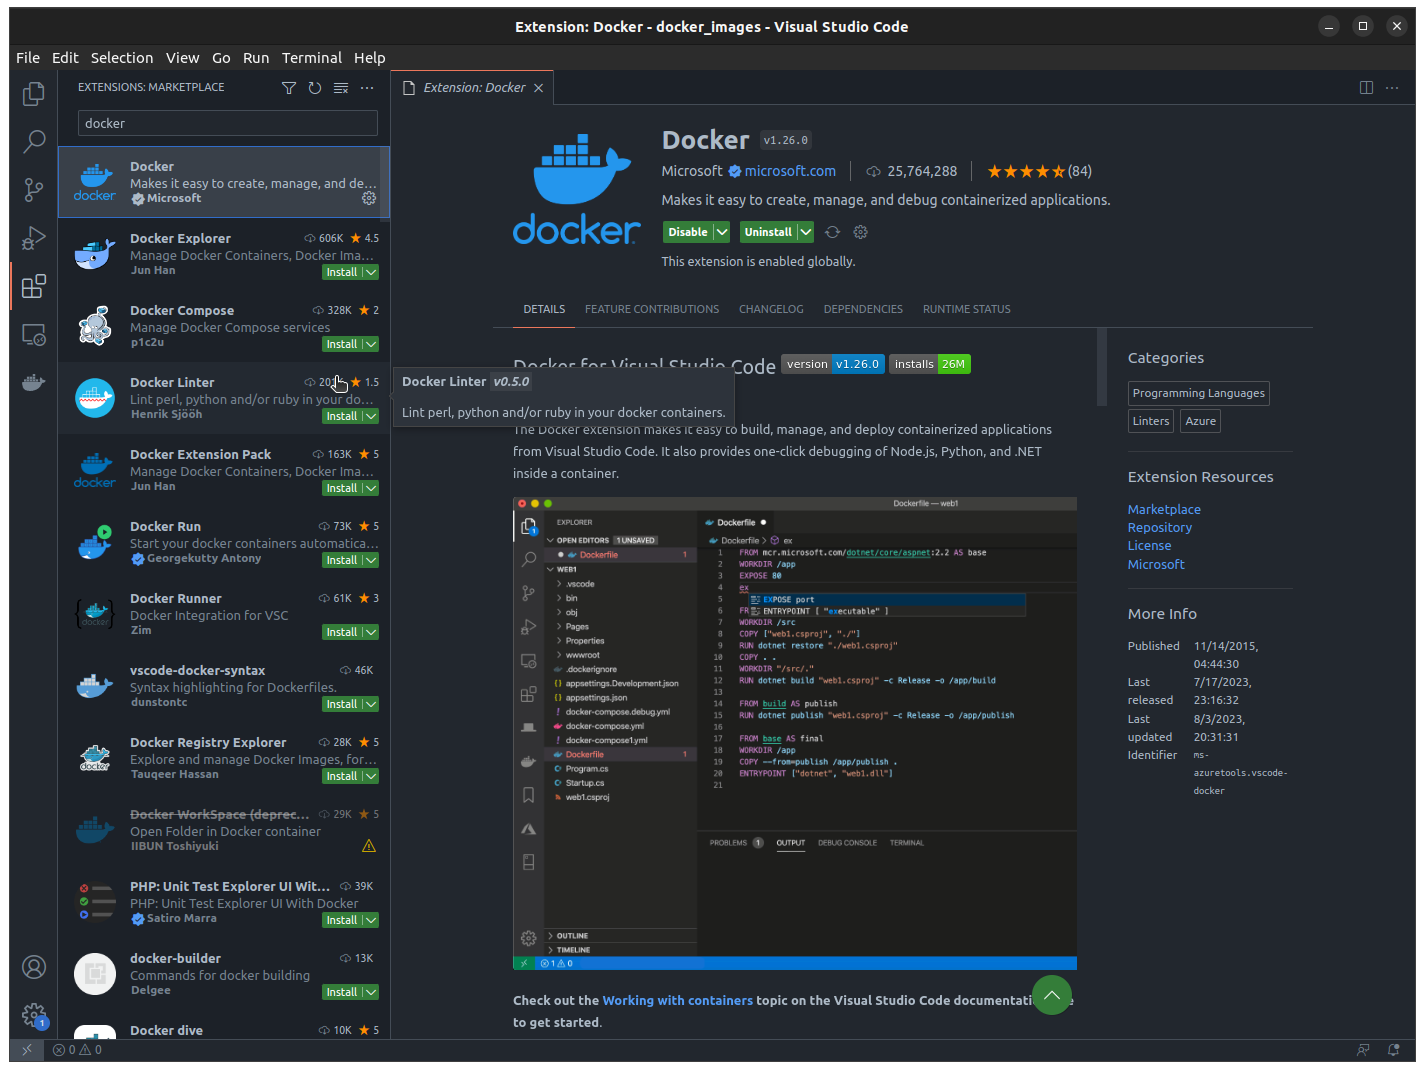Open extension settings via the gear icon

point(860,231)
